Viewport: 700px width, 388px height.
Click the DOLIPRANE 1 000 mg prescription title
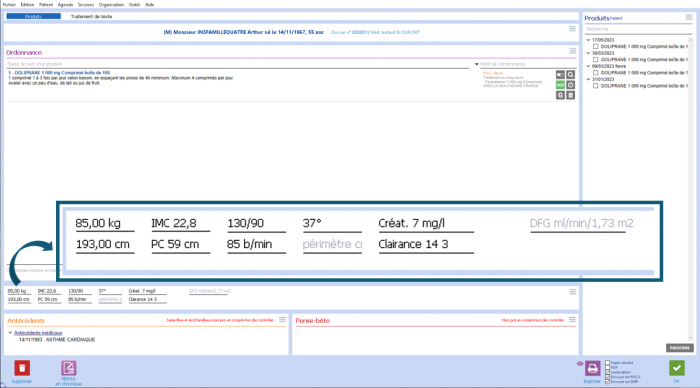59,72
